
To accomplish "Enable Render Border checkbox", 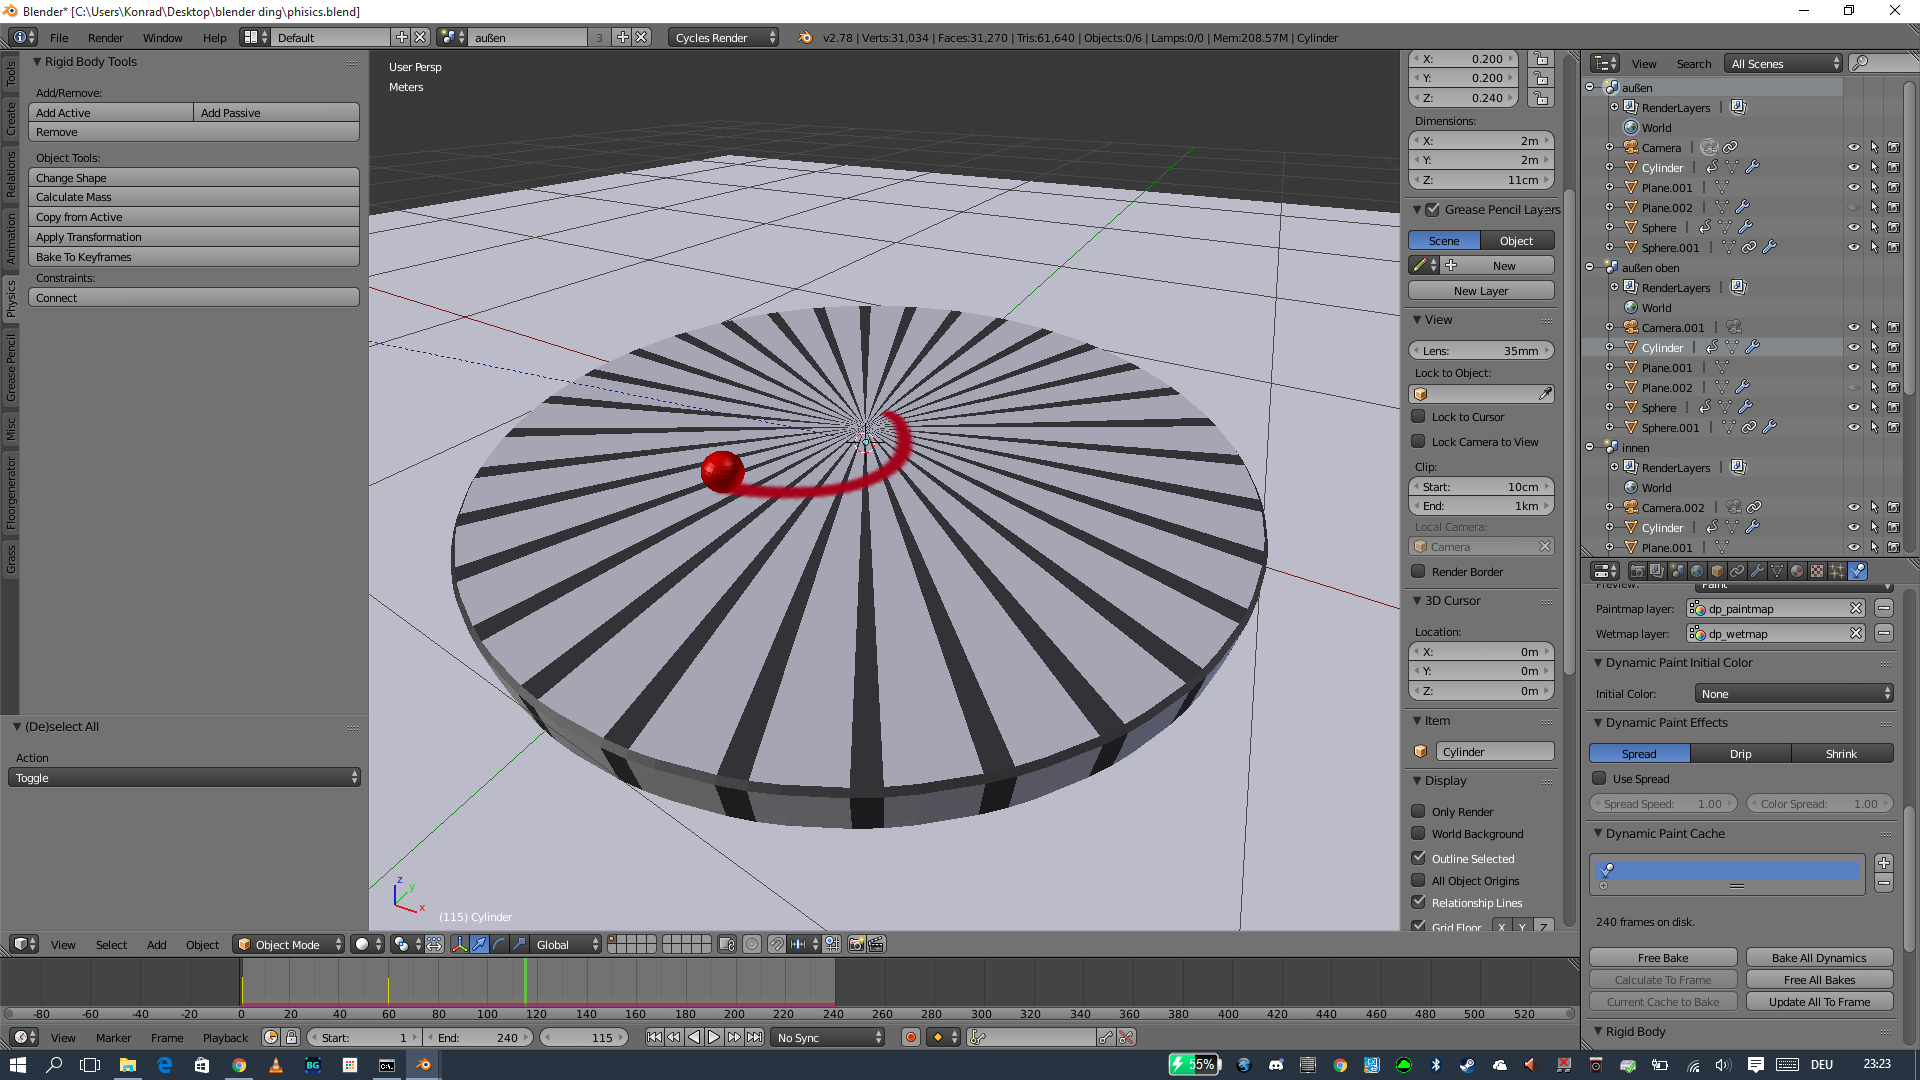I will tap(1418, 571).
